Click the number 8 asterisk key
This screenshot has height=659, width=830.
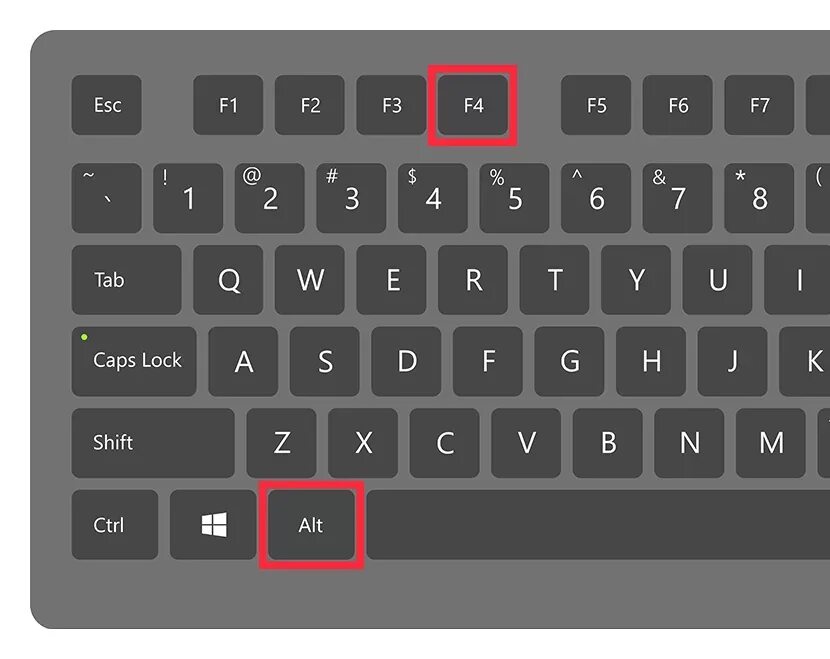pyautogui.click(x=759, y=198)
